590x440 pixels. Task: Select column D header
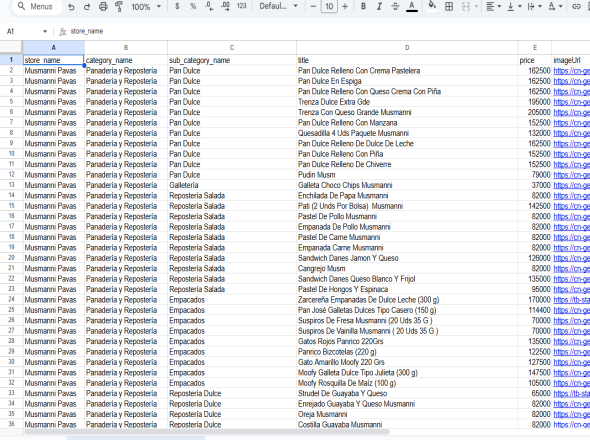pyautogui.click(x=407, y=47)
